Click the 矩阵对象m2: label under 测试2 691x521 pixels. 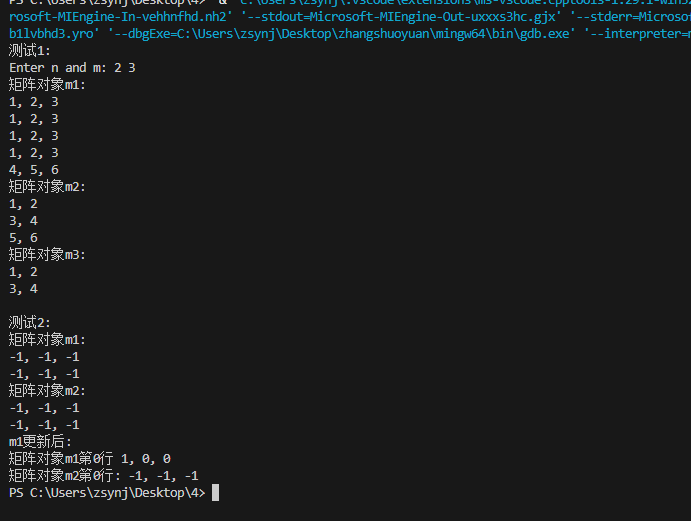tap(47, 391)
